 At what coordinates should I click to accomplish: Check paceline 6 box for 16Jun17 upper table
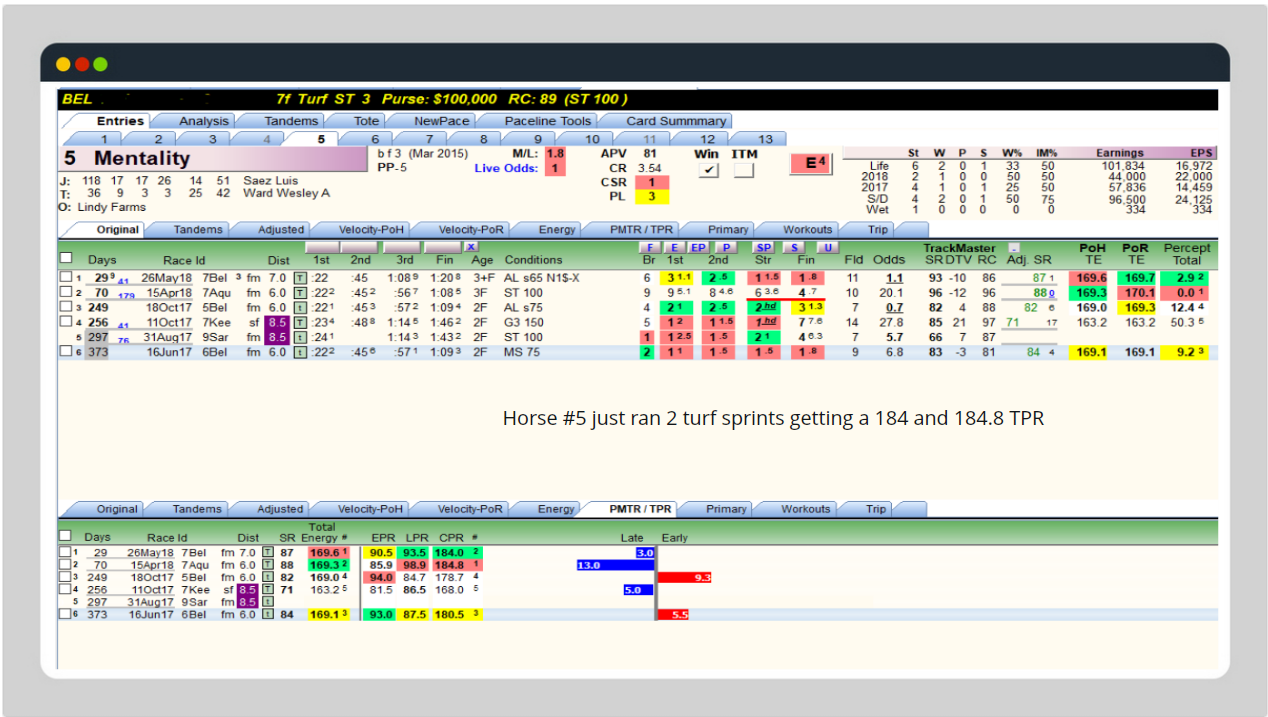[x=66, y=352]
